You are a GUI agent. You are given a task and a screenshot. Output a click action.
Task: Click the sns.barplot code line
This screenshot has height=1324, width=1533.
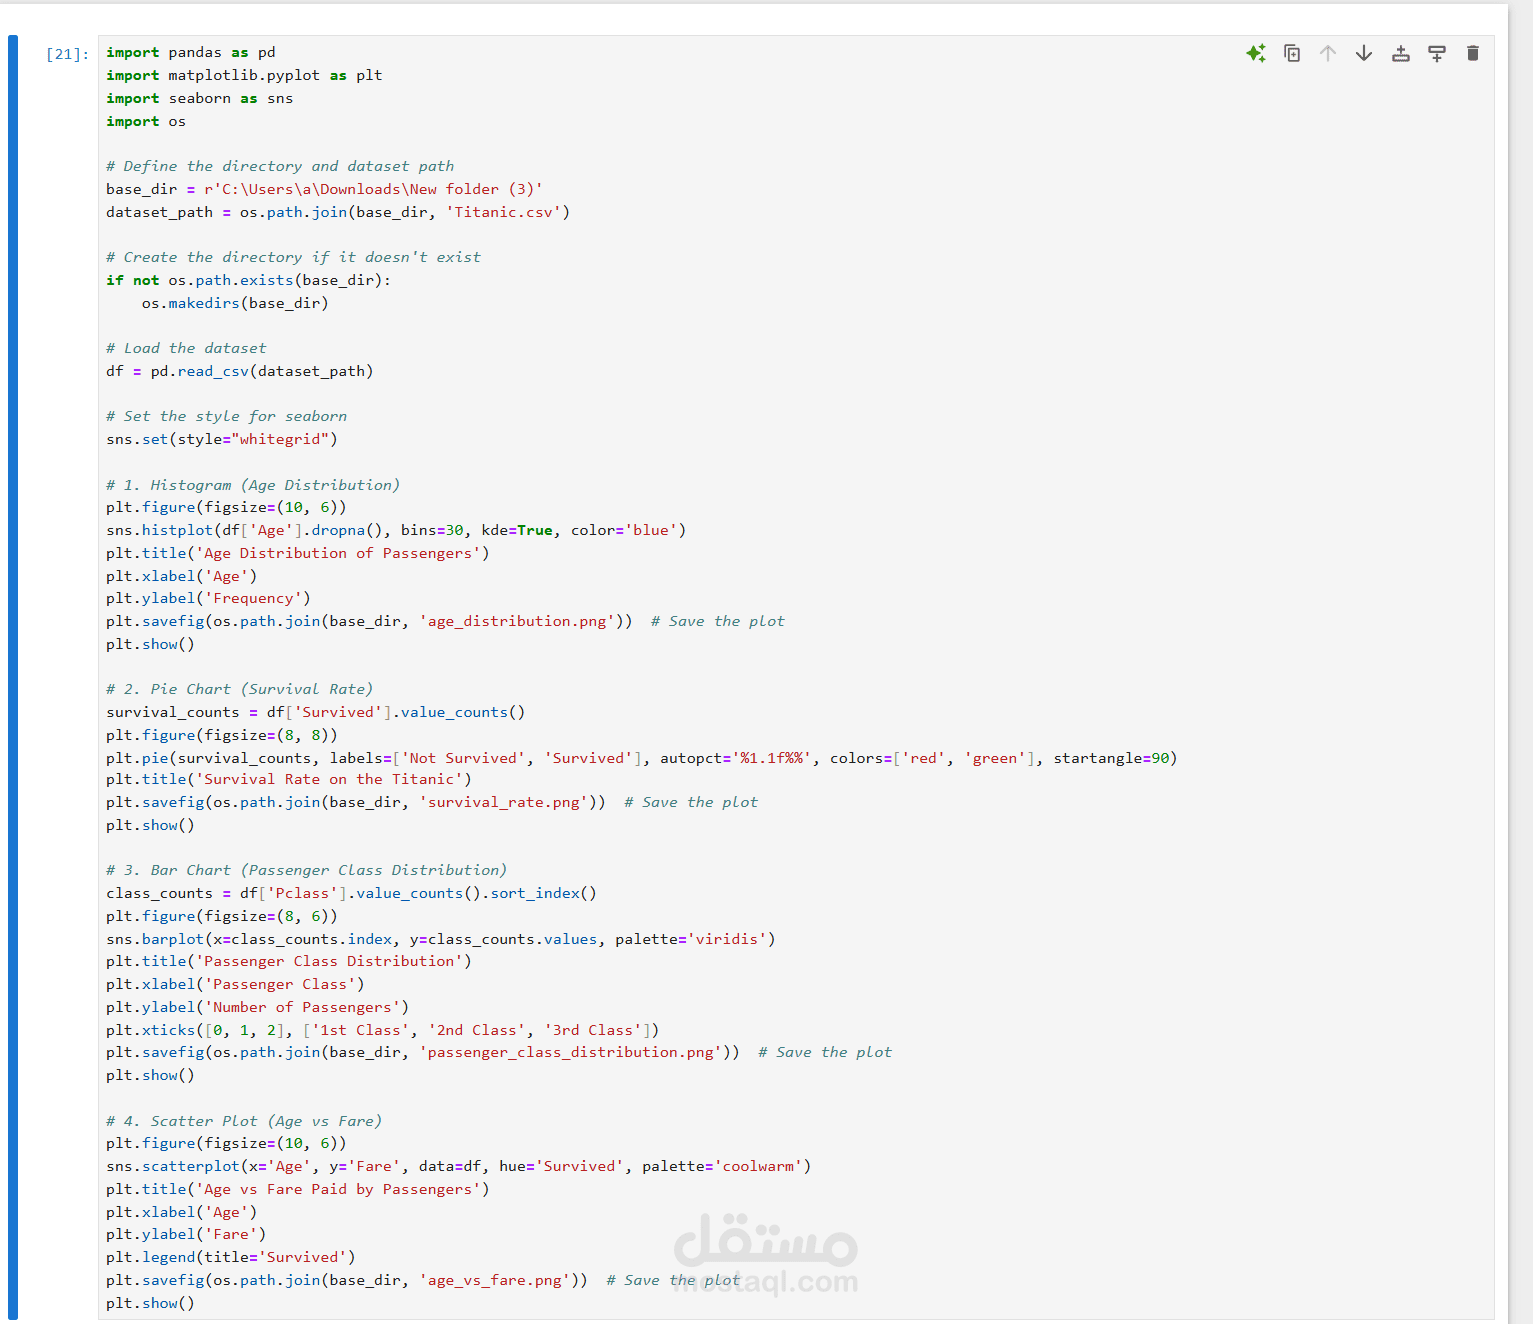click(441, 939)
